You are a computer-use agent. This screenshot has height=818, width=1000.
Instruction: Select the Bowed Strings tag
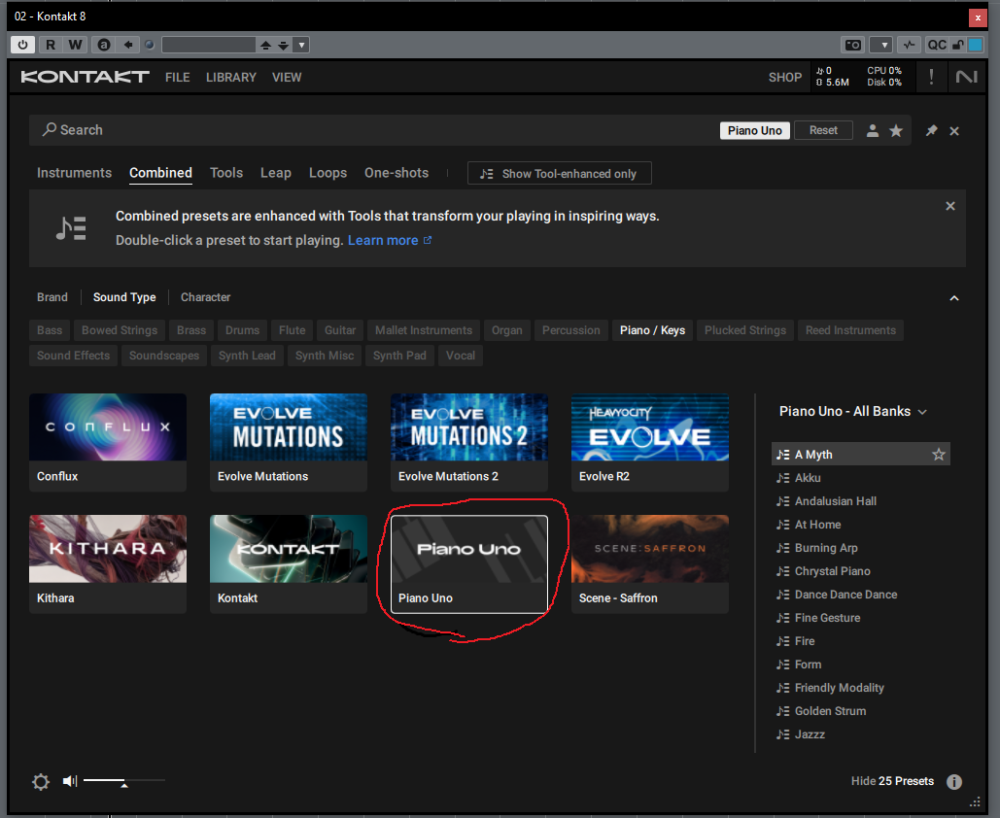point(119,330)
